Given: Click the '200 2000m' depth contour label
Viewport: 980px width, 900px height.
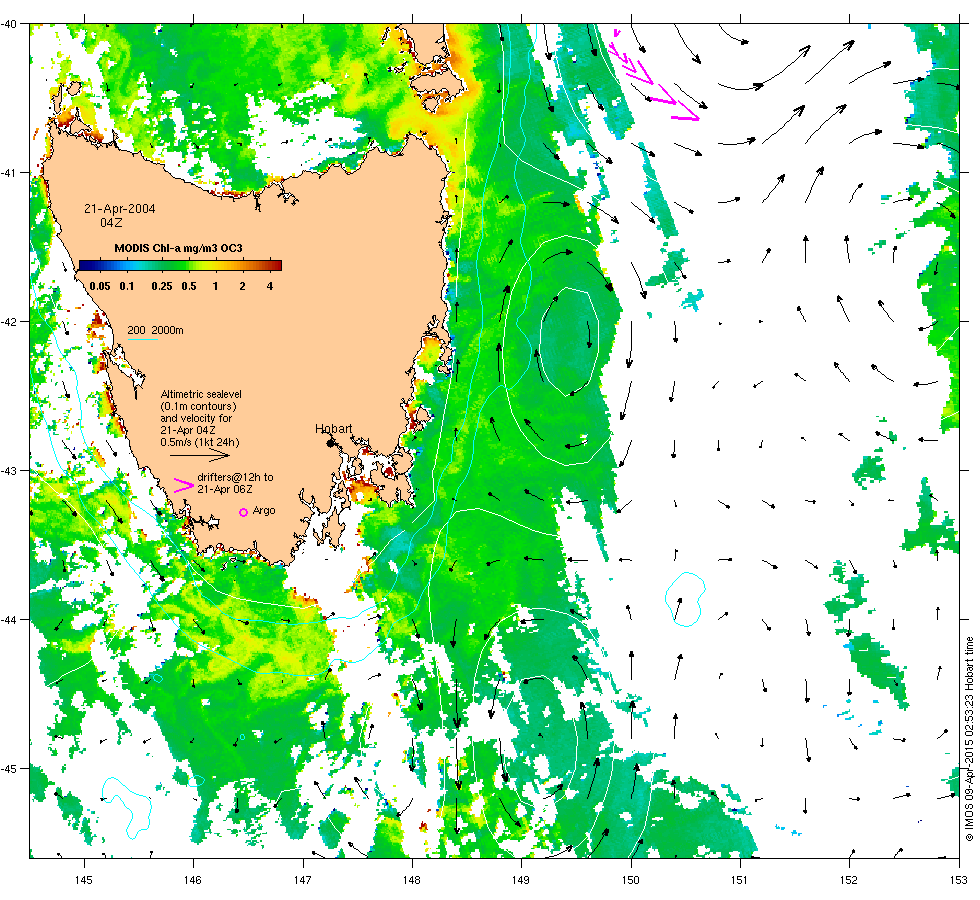Looking at the screenshot, I should [156, 330].
